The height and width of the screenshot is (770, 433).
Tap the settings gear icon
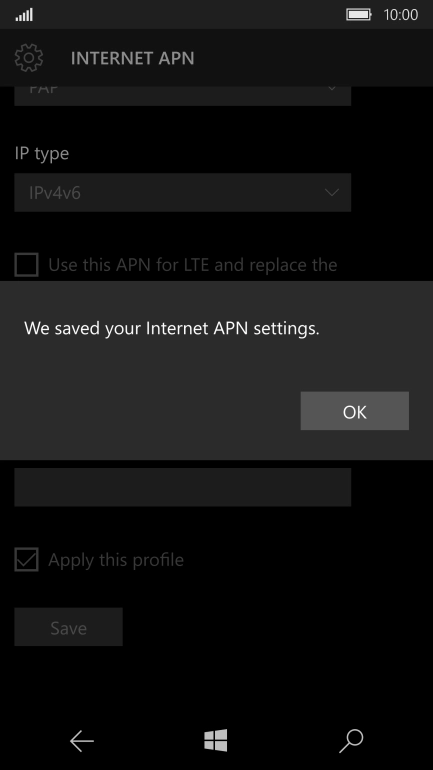pos(29,58)
